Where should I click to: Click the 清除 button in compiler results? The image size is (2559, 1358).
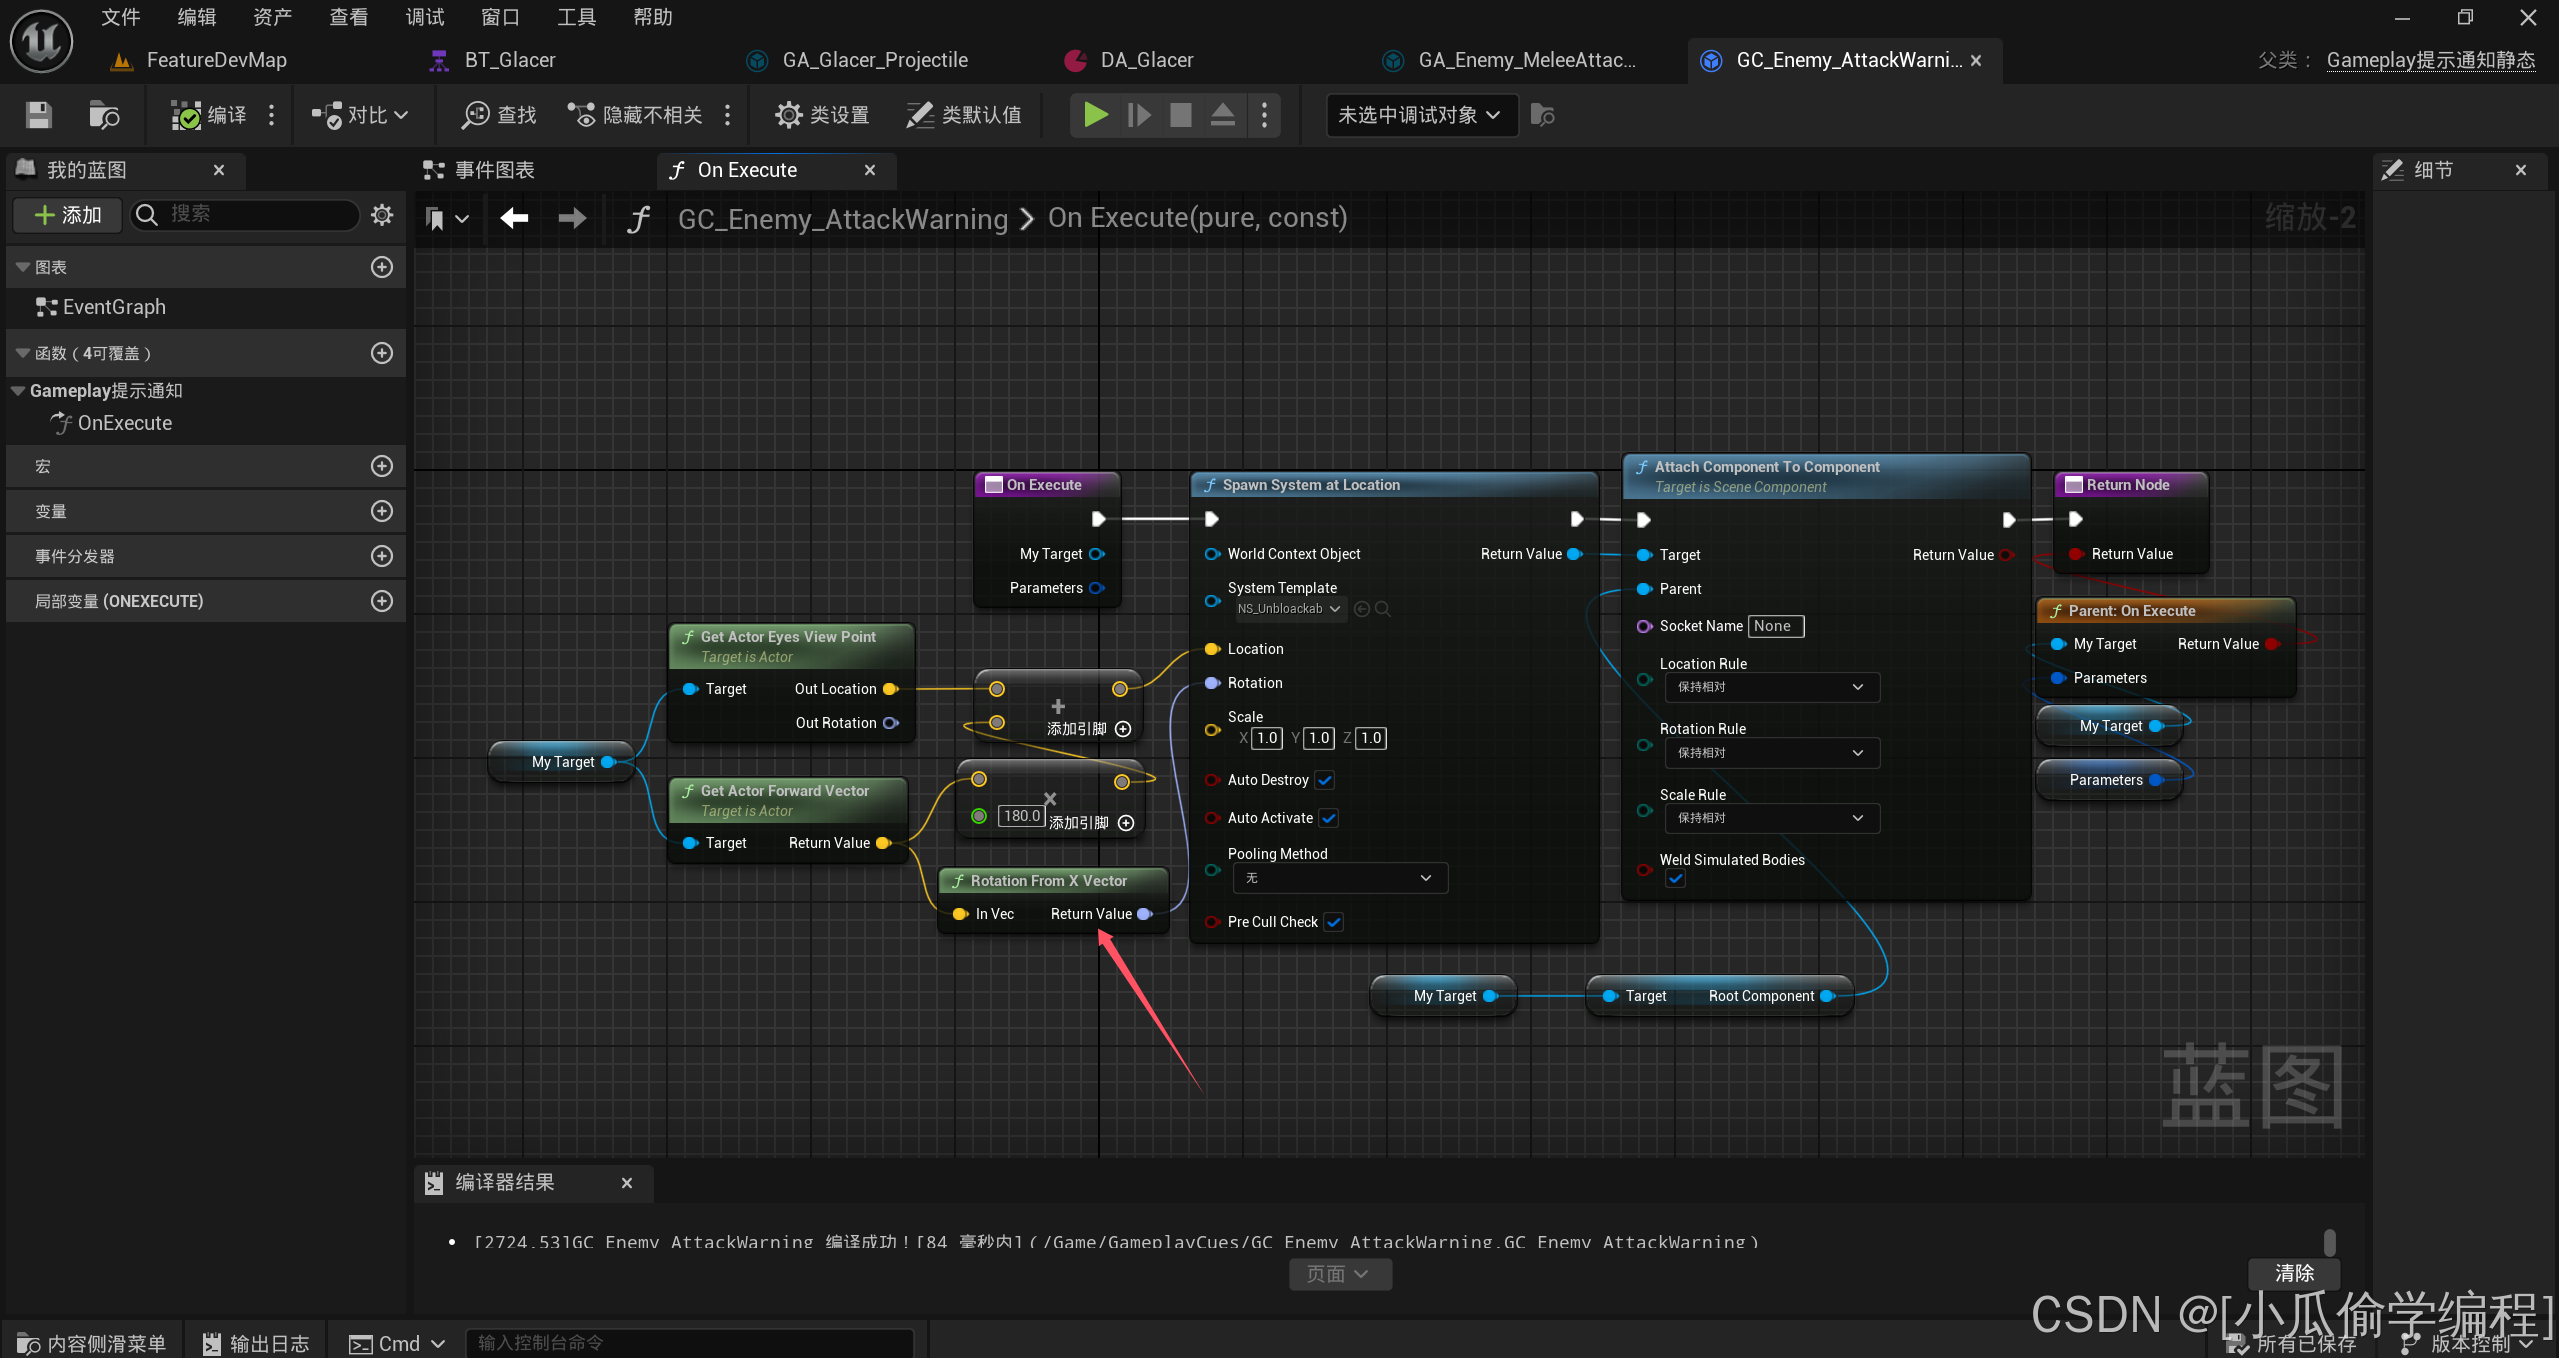click(2294, 1272)
